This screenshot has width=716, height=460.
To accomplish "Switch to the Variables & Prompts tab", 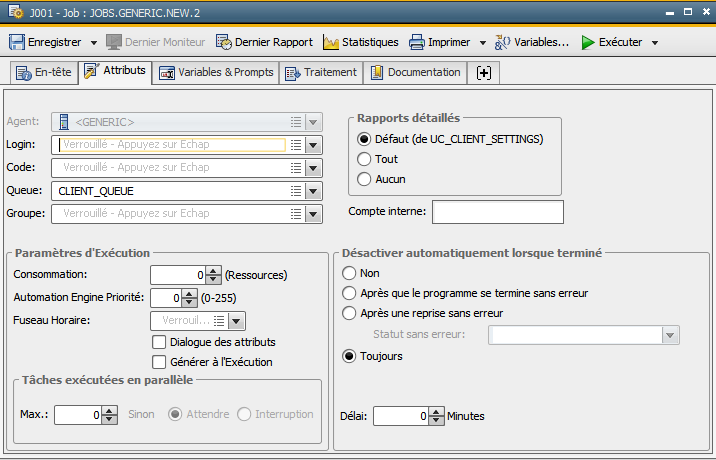I will point(217,73).
